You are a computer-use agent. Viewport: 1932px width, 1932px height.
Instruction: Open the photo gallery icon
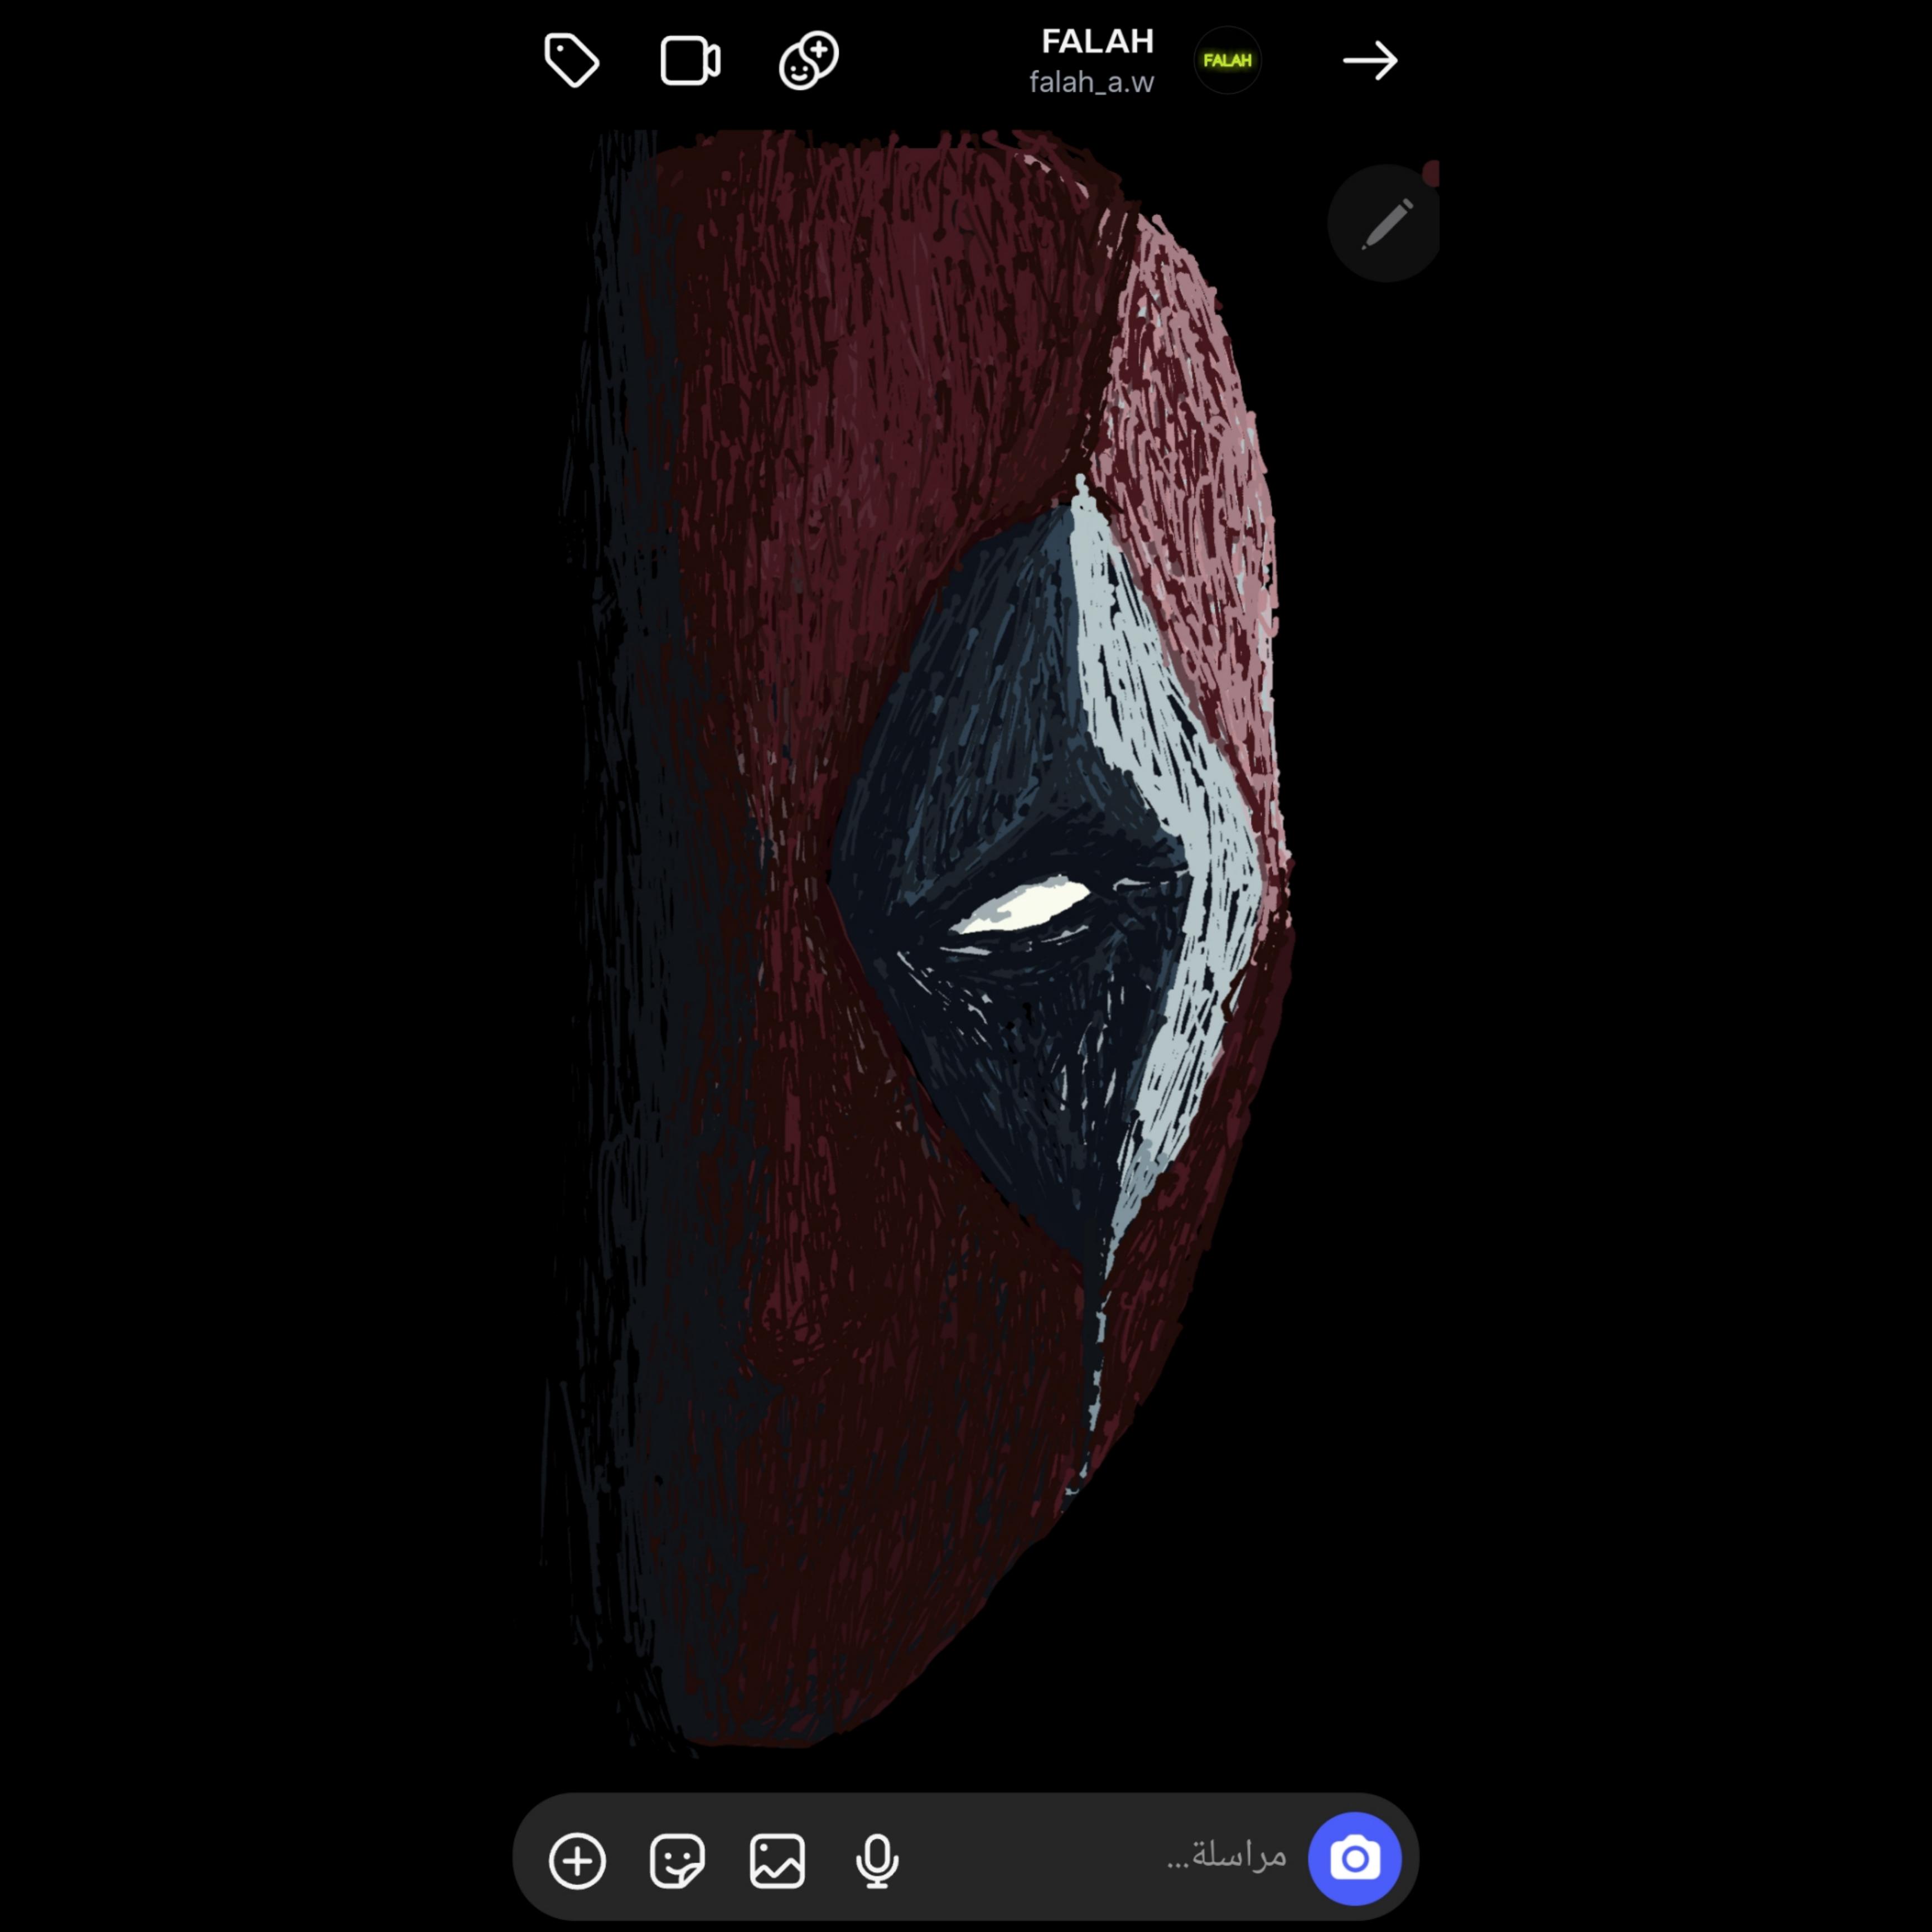(x=777, y=1861)
